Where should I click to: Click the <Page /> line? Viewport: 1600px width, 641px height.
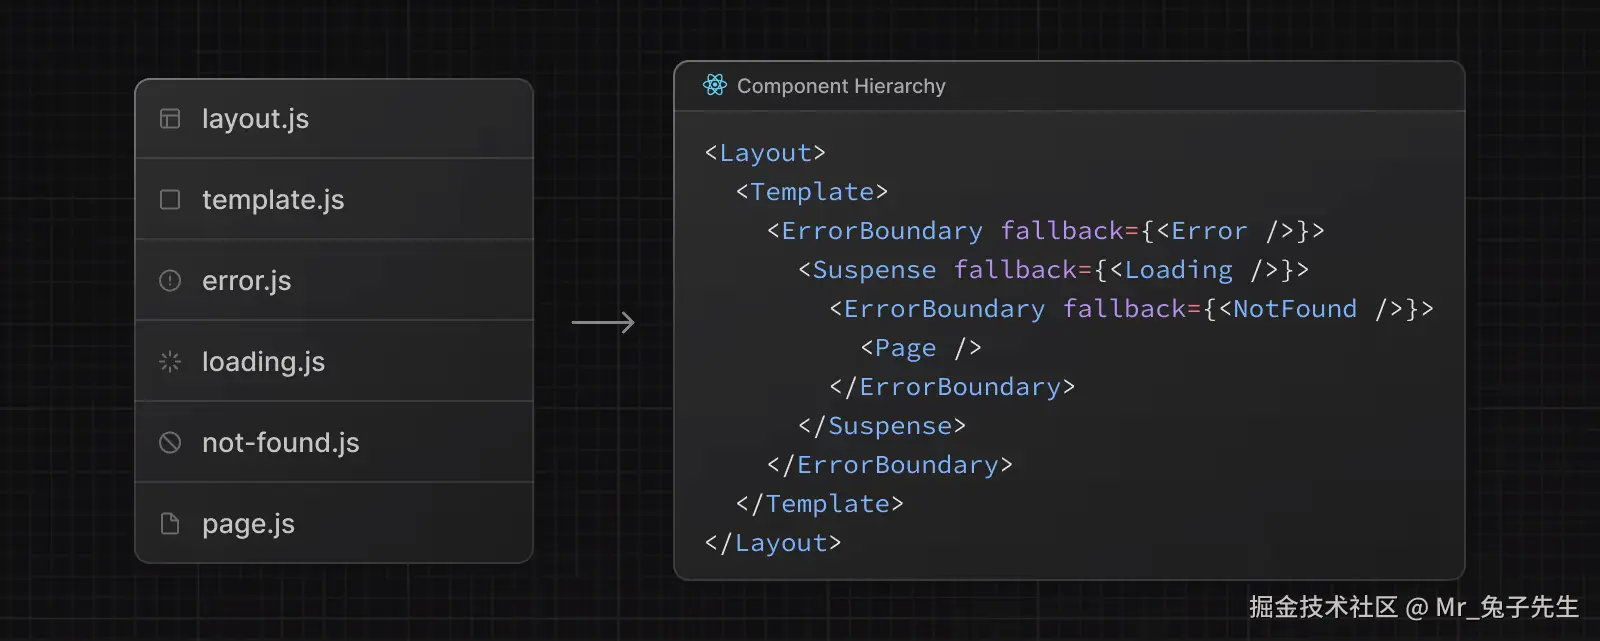[x=921, y=348]
